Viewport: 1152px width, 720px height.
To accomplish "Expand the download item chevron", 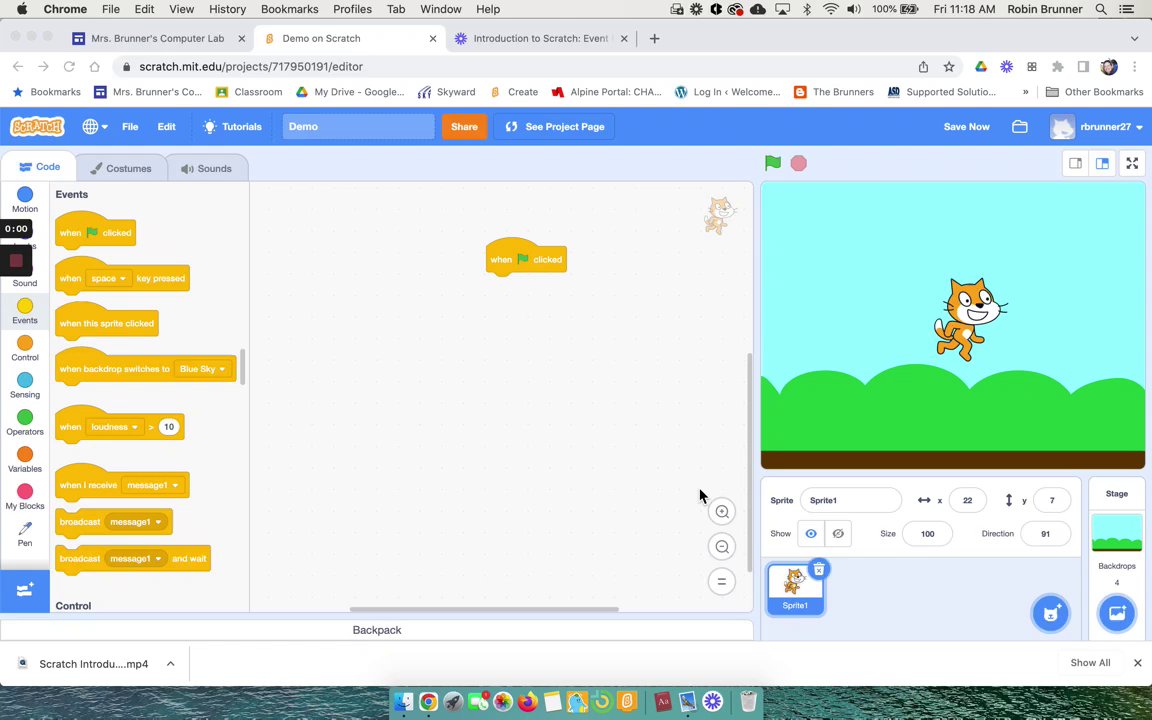I will (170, 663).
